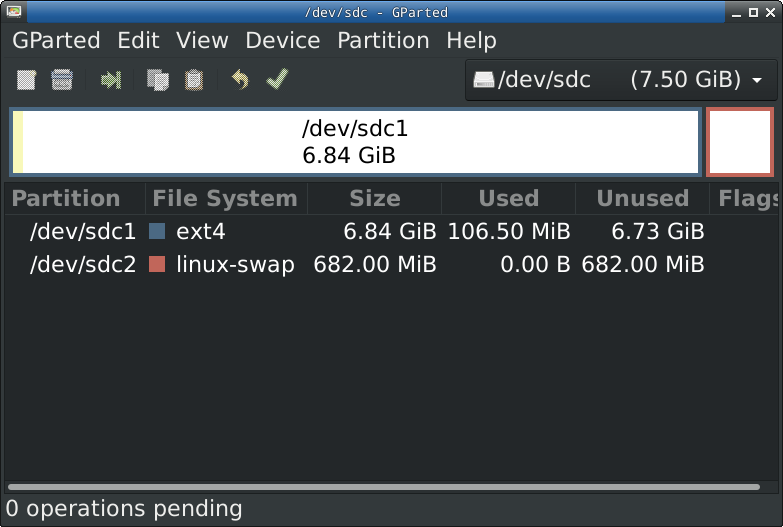Open the /dev/sdc device selector dropdown
This screenshot has height=527, width=783.
[x=621, y=80]
